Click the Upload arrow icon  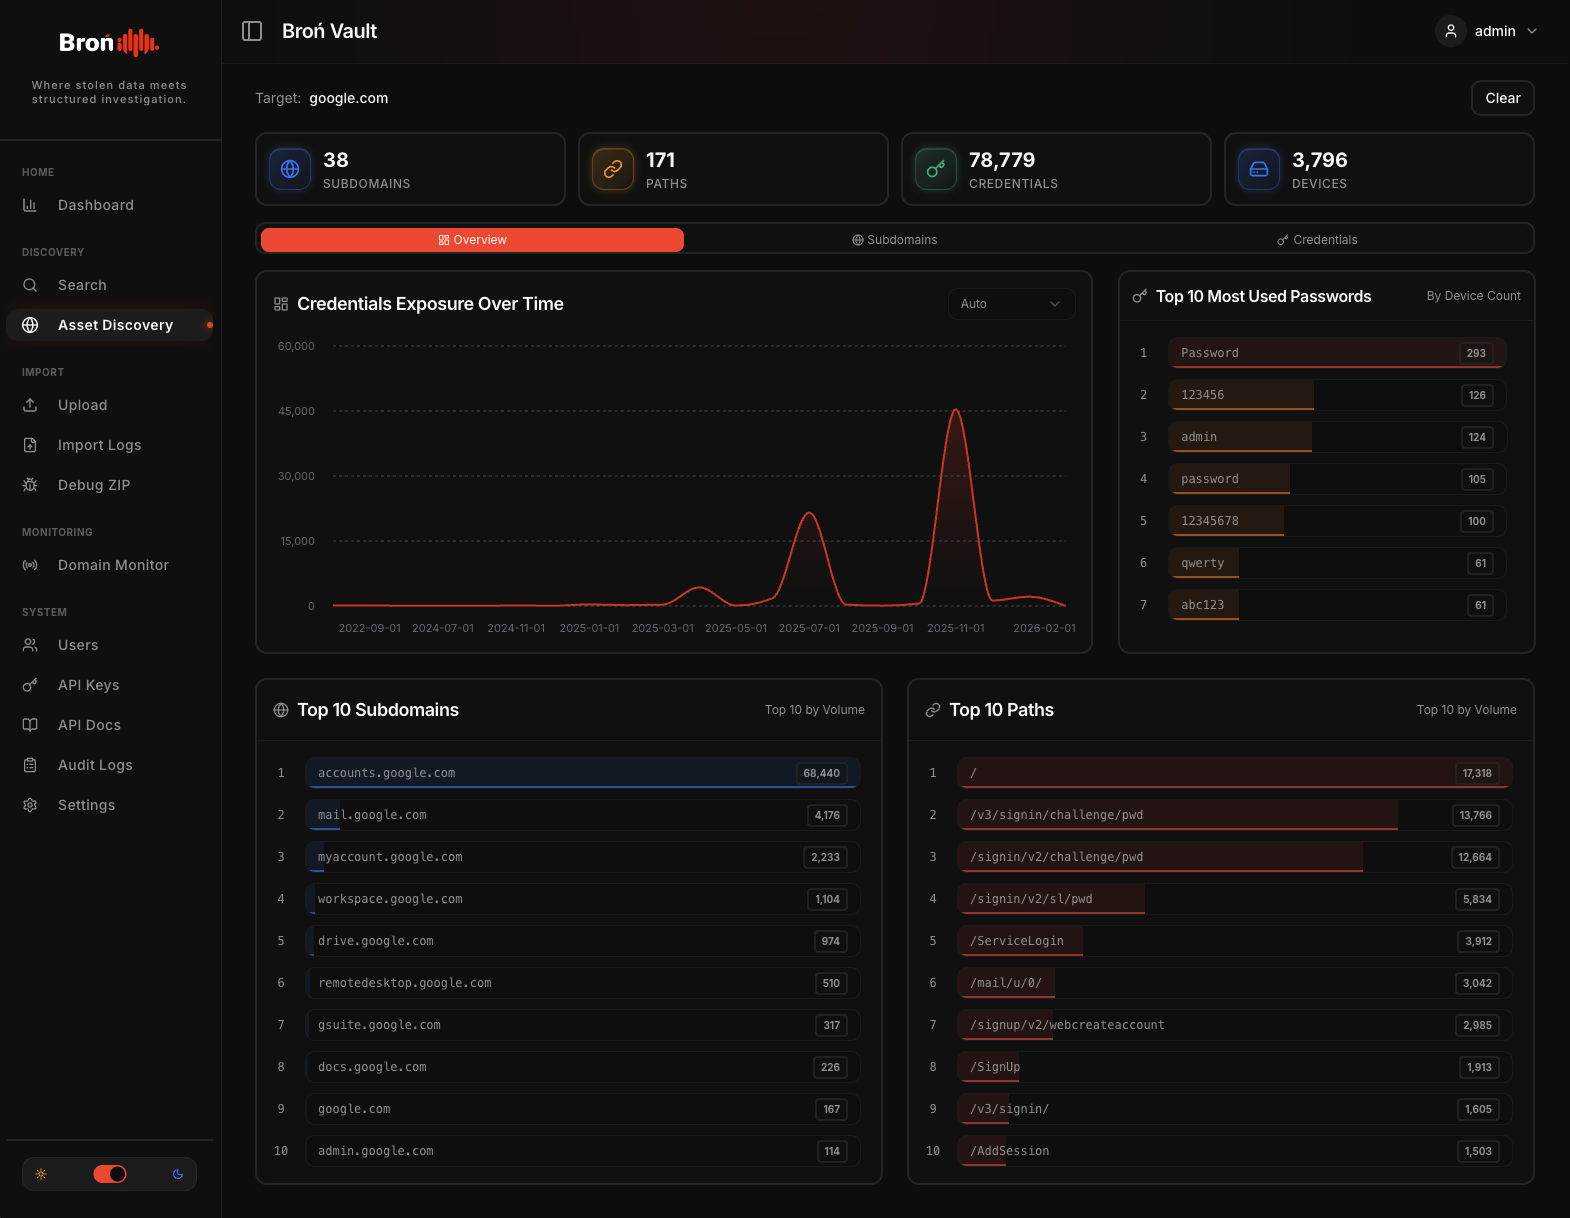pyautogui.click(x=30, y=405)
